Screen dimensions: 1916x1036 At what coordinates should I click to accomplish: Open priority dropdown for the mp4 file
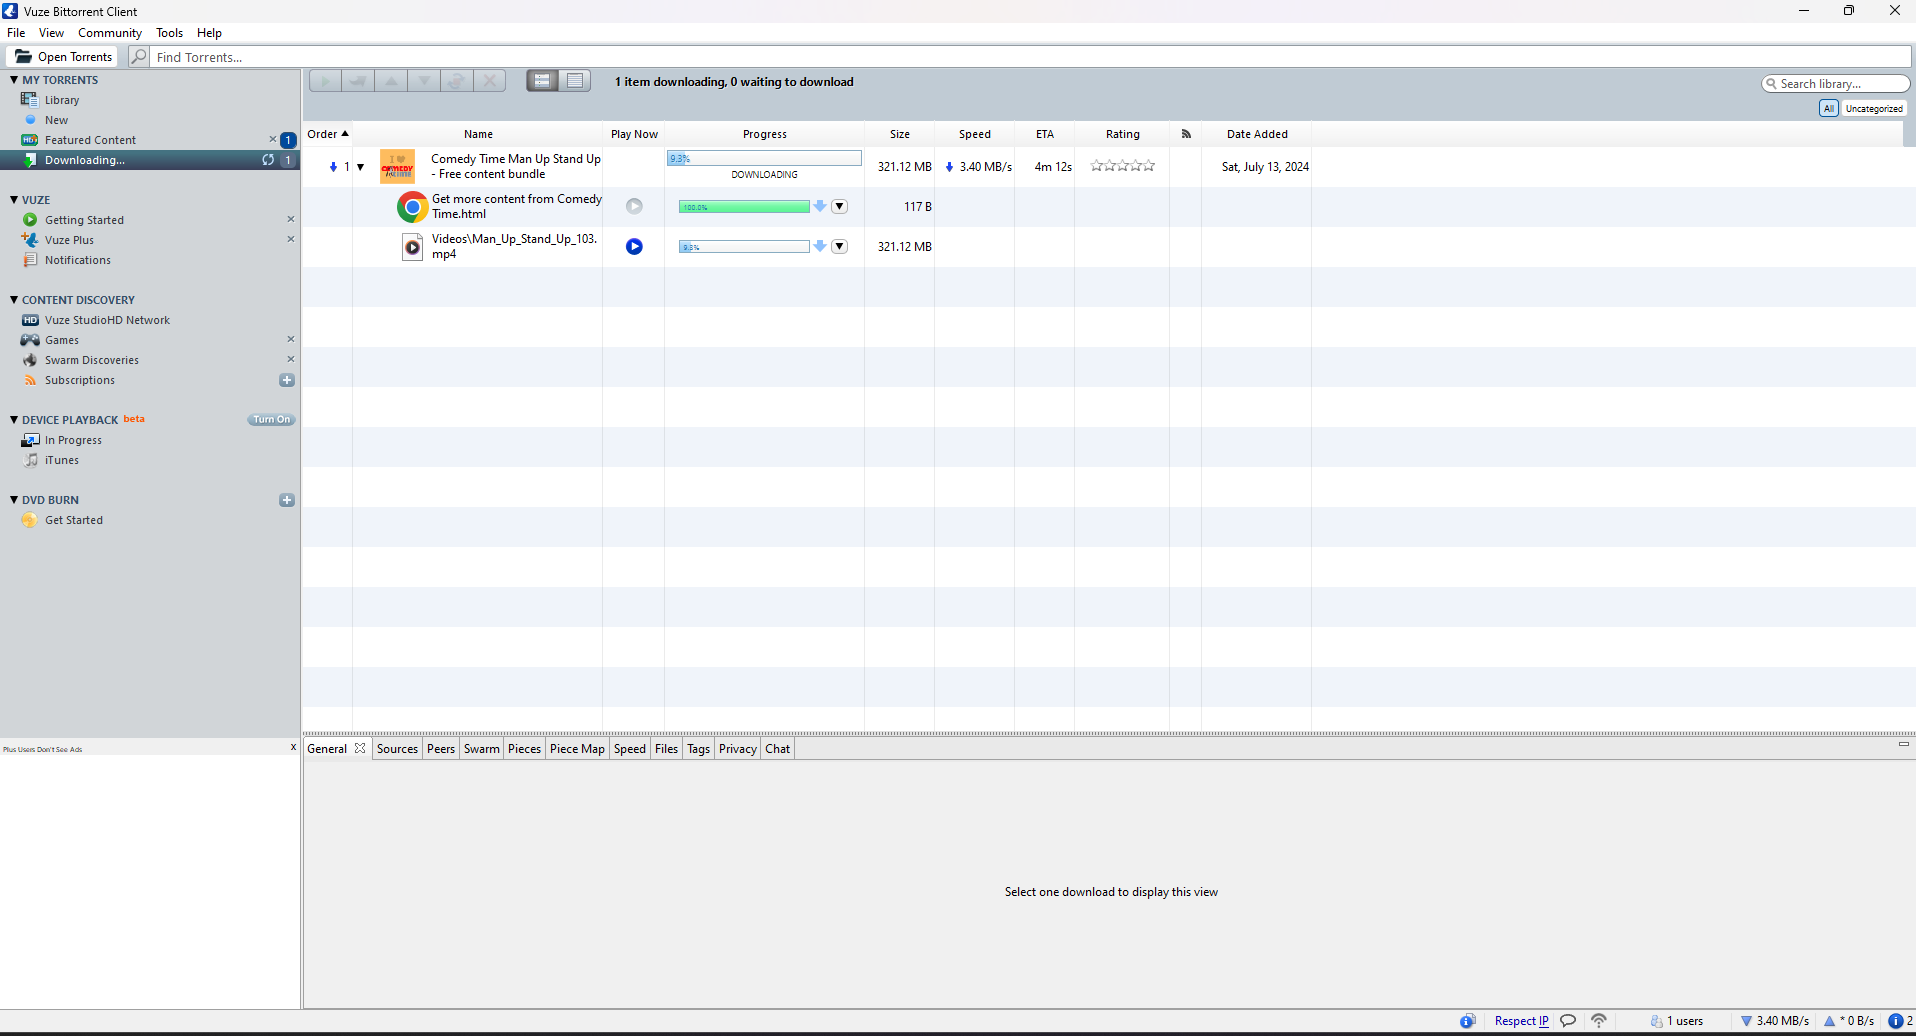pyautogui.click(x=839, y=246)
